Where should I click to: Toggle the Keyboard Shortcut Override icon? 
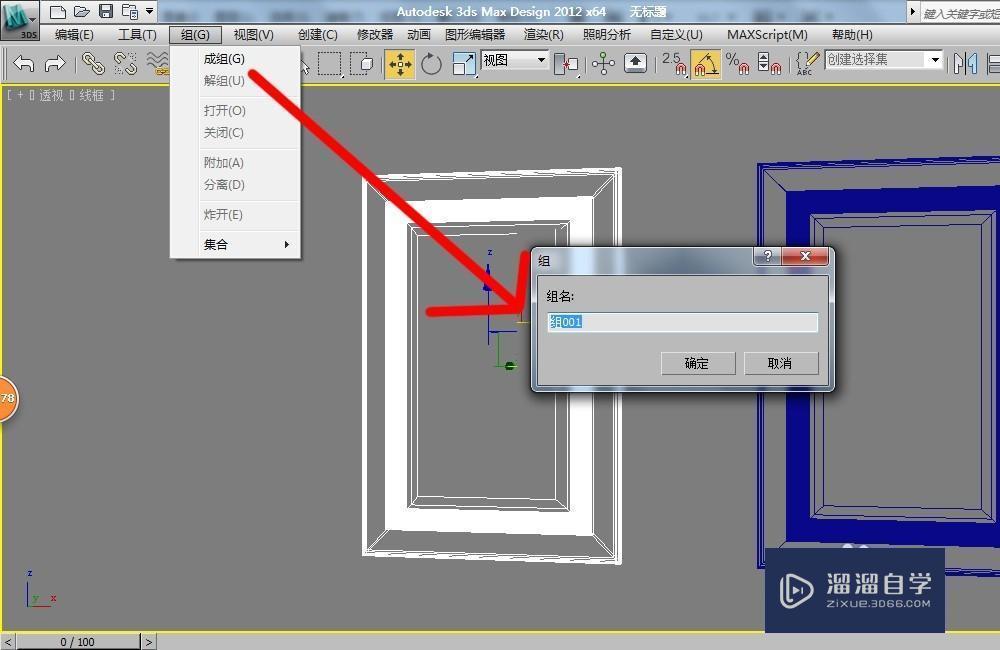[x=635, y=64]
